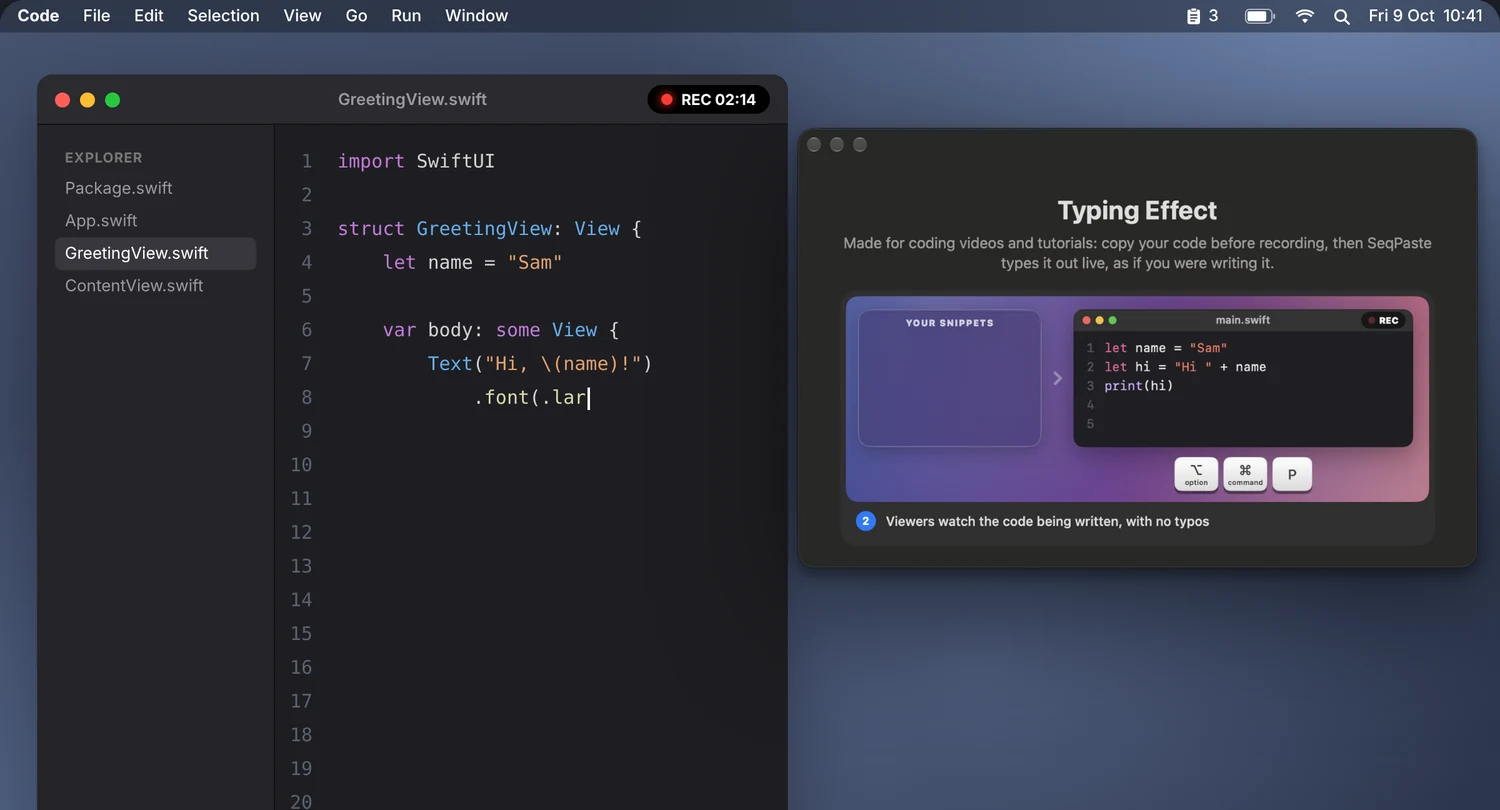Click line number 15 in the editor gutter
The image size is (1500, 810).
(x=301, y=634)
